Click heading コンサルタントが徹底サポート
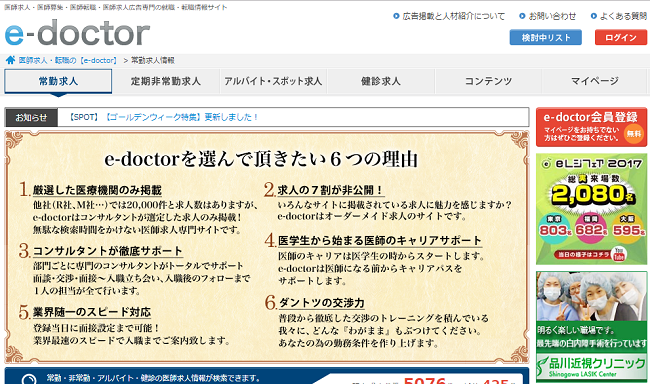Image resolution: width=650 pixels, height=384 pixels. click(x=107, y=251)
